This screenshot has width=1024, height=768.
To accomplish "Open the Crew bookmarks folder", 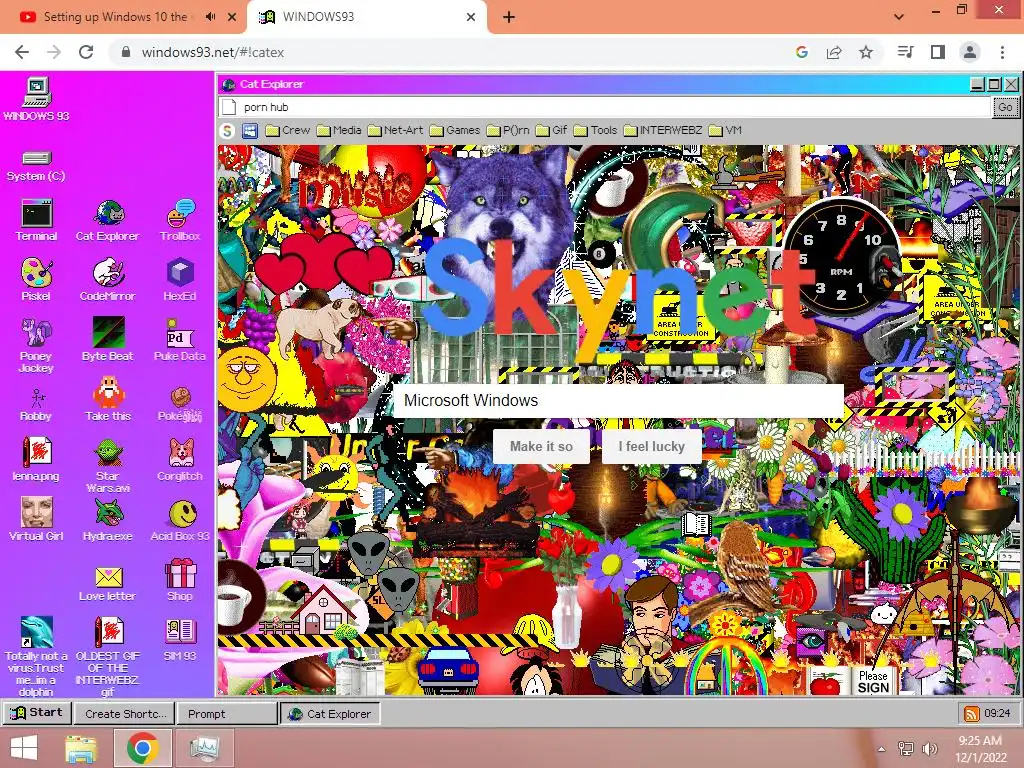I will 288,131.
